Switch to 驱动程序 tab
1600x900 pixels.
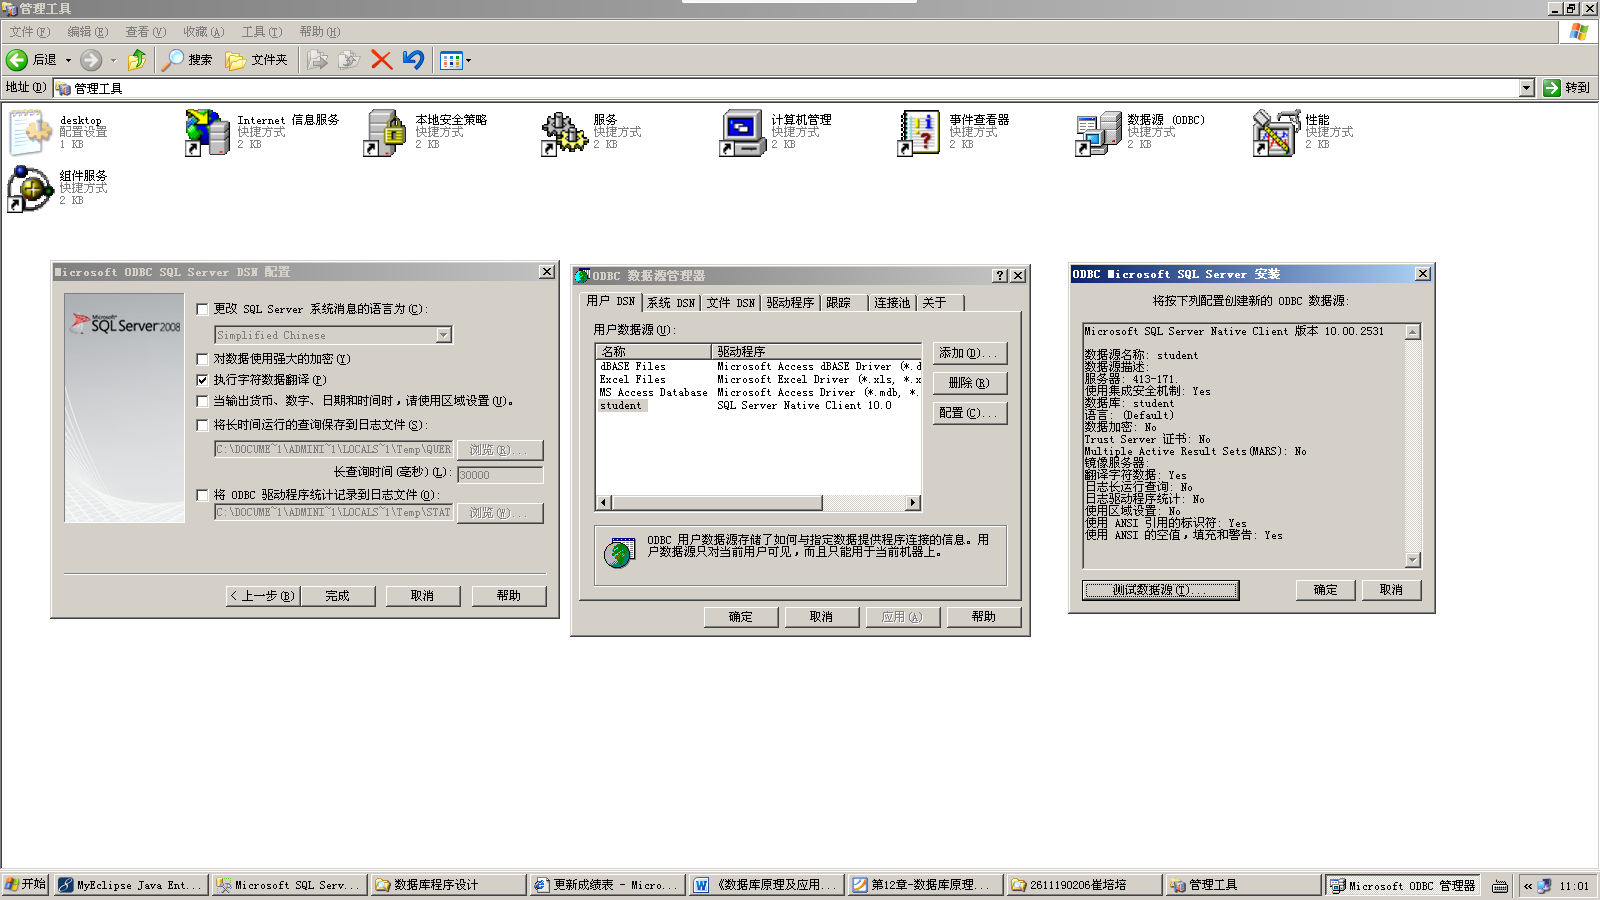point(791,303)
